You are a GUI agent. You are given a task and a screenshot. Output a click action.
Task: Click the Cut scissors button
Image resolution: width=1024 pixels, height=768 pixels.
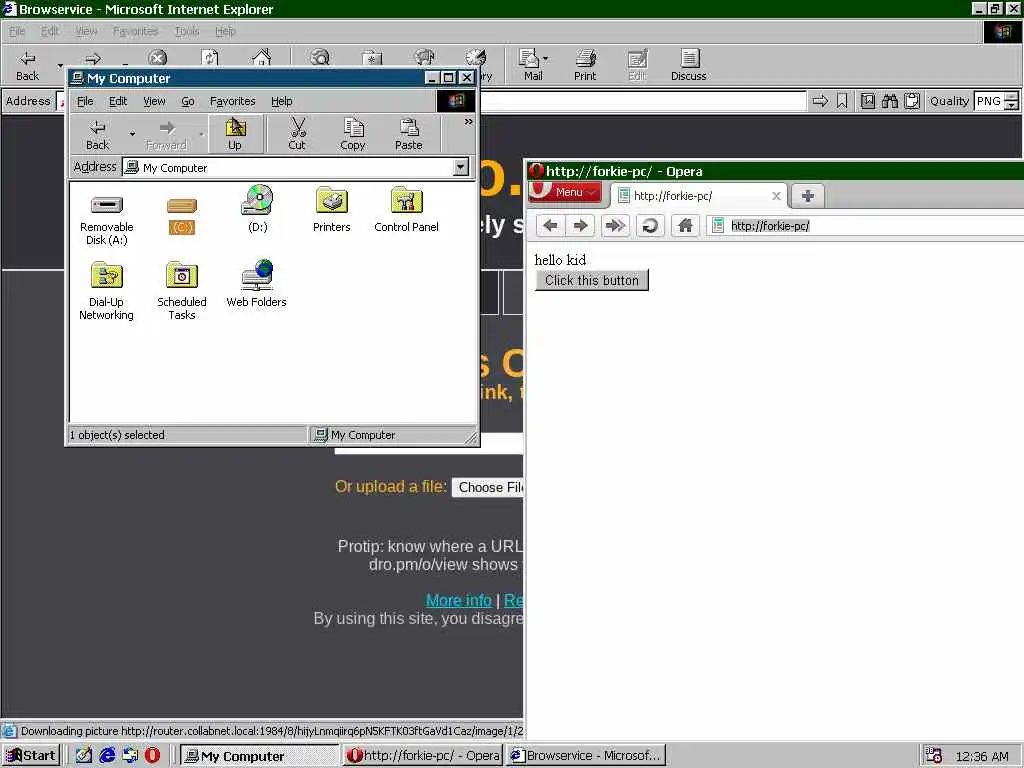click(297, 135)
